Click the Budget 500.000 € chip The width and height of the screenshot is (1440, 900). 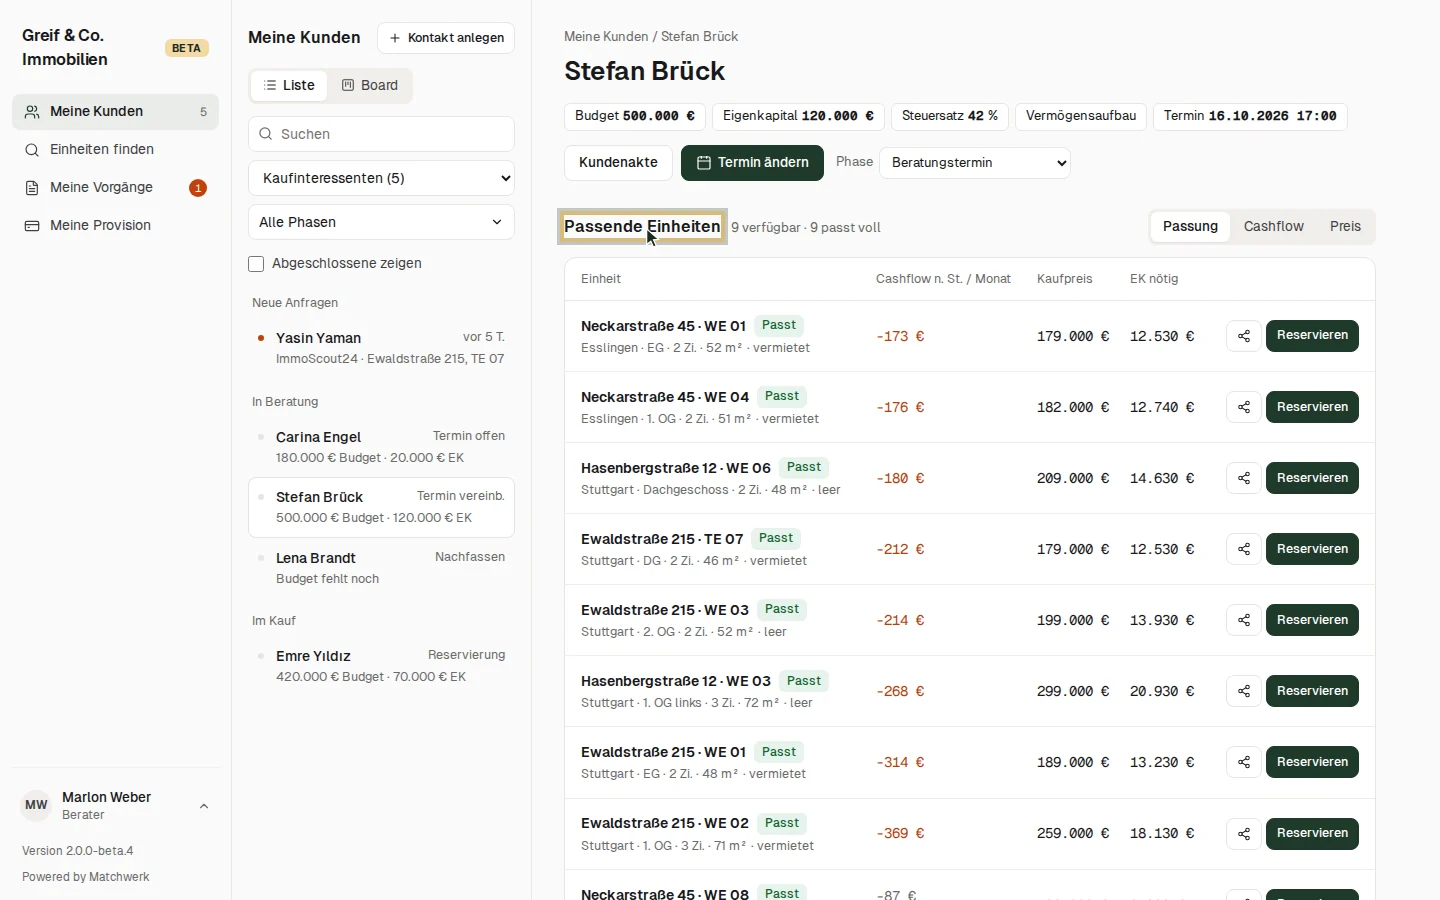635,116
